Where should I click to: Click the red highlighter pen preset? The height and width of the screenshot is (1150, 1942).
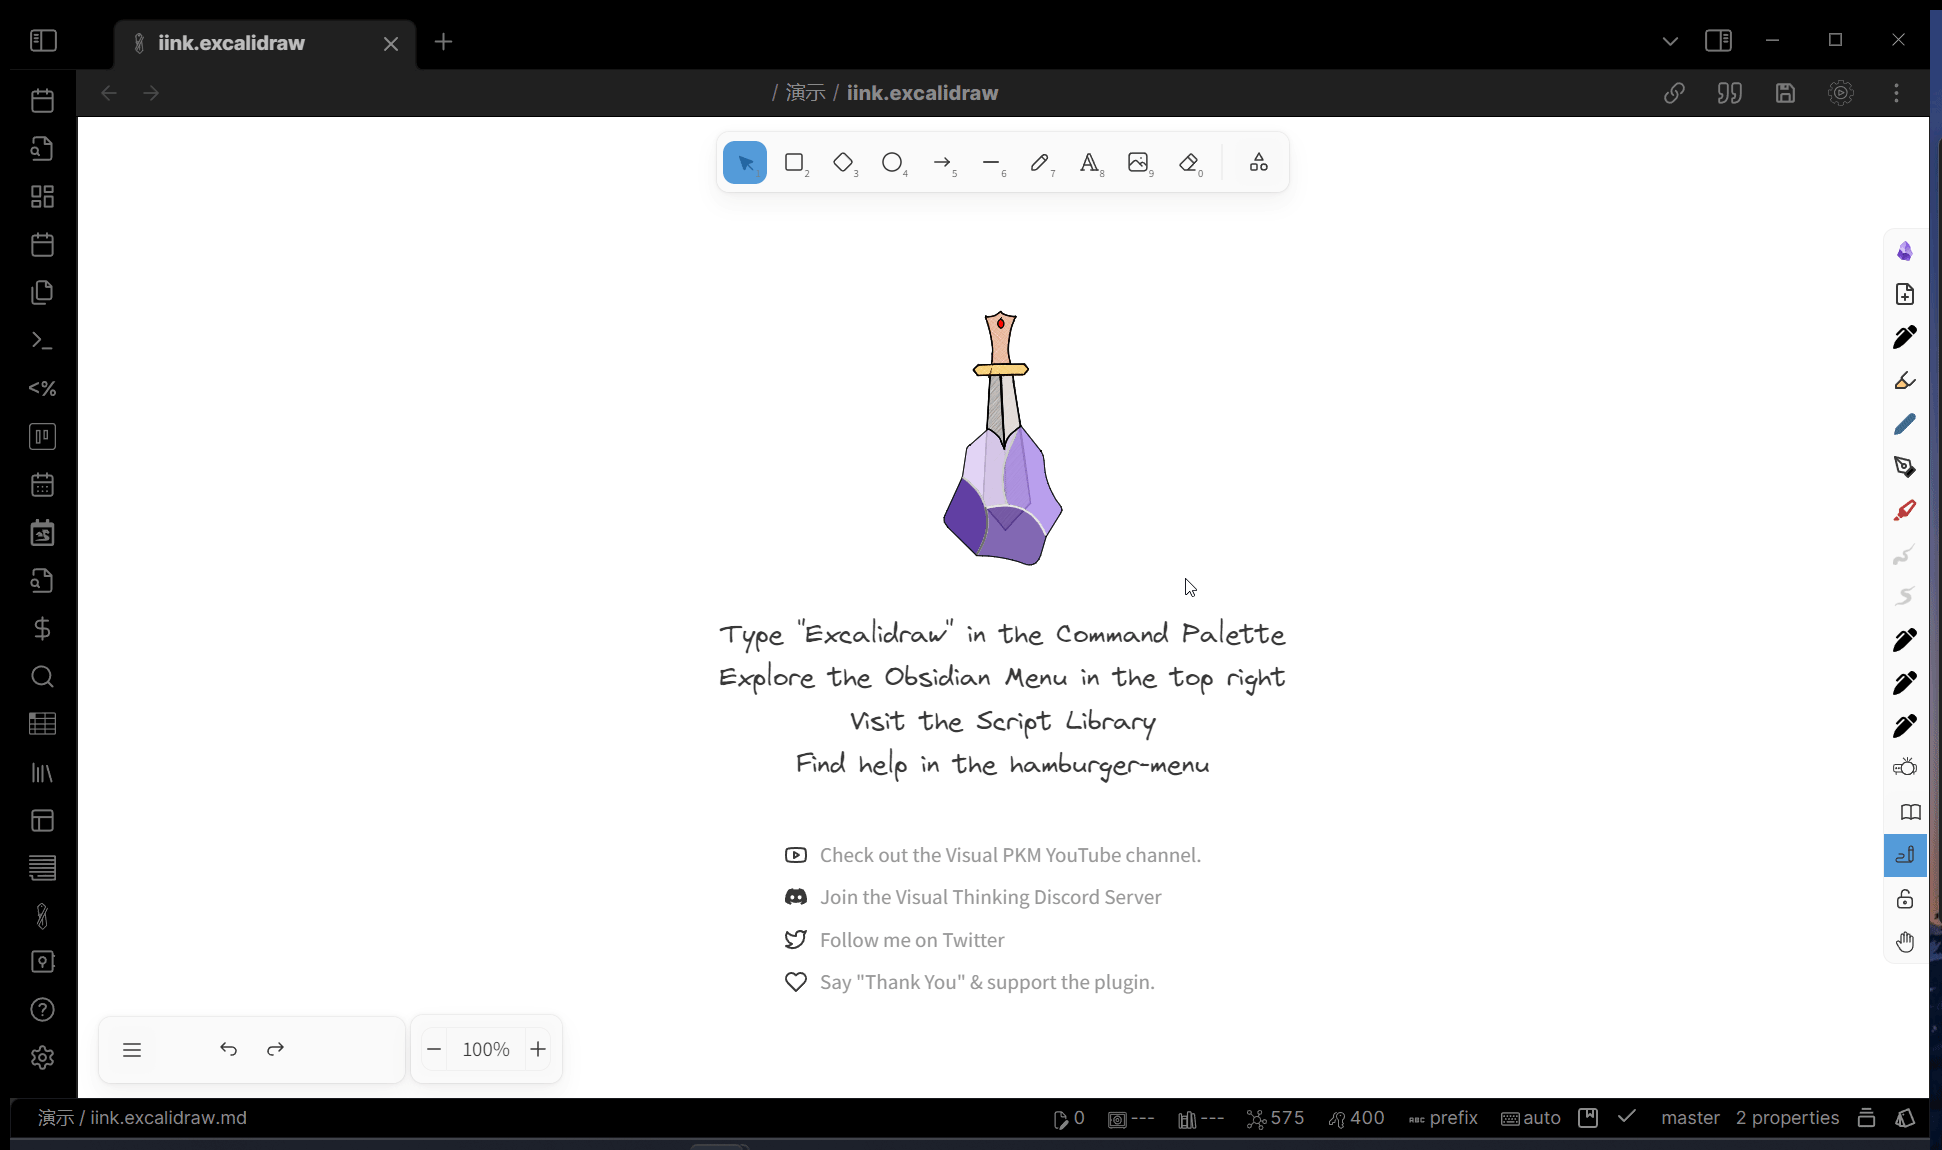1905,511
